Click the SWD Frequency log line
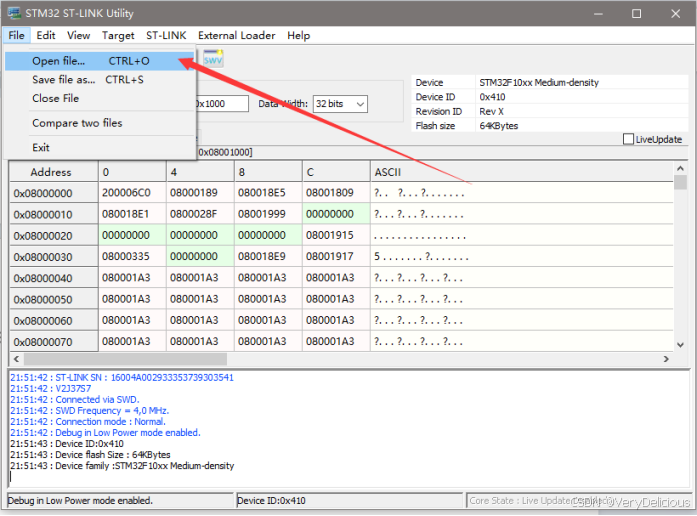This screenshot has width=697, height=516. click(x=89, y=411)
